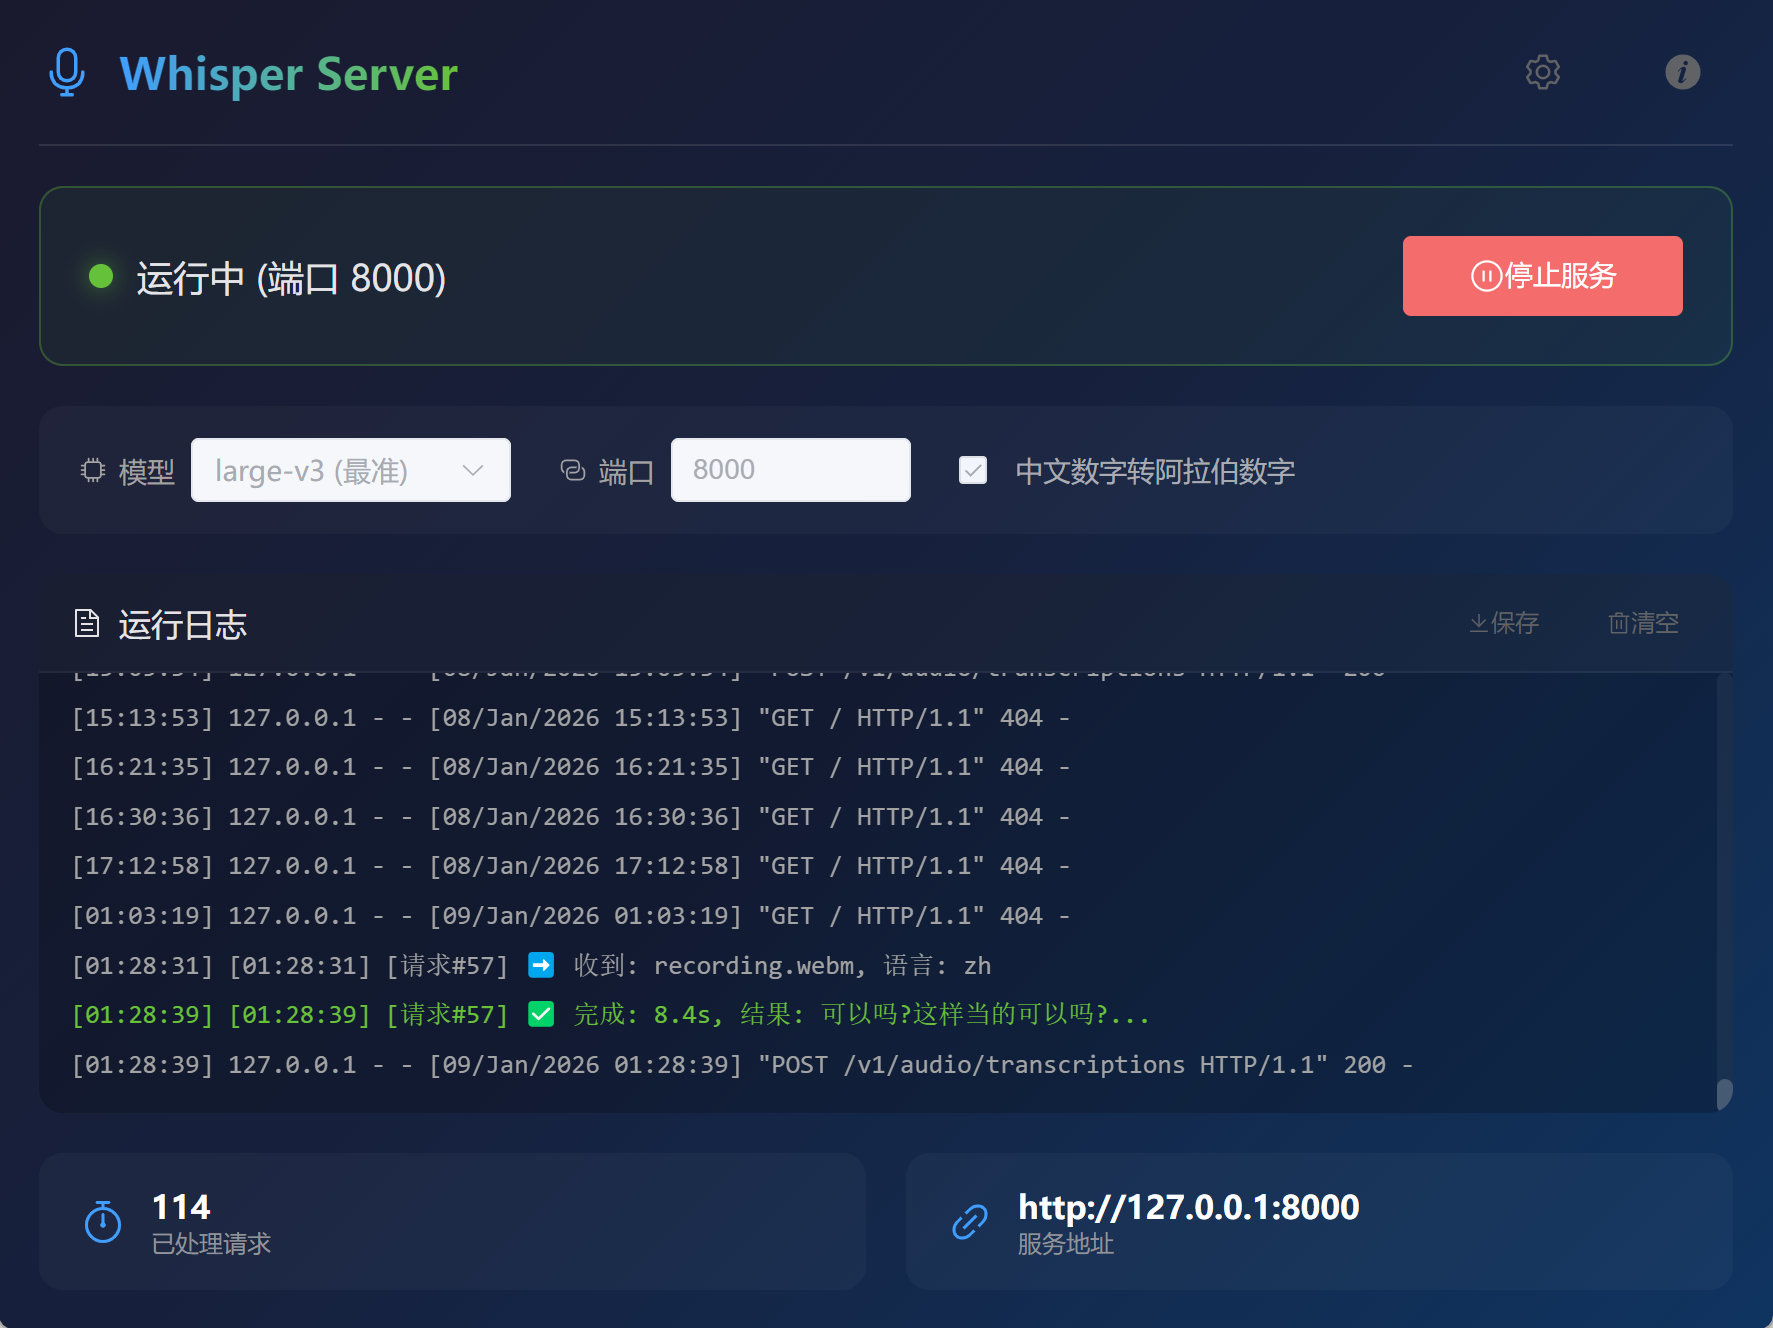
Task: Click the 收到: recording.webm log line
Action: 532,965
